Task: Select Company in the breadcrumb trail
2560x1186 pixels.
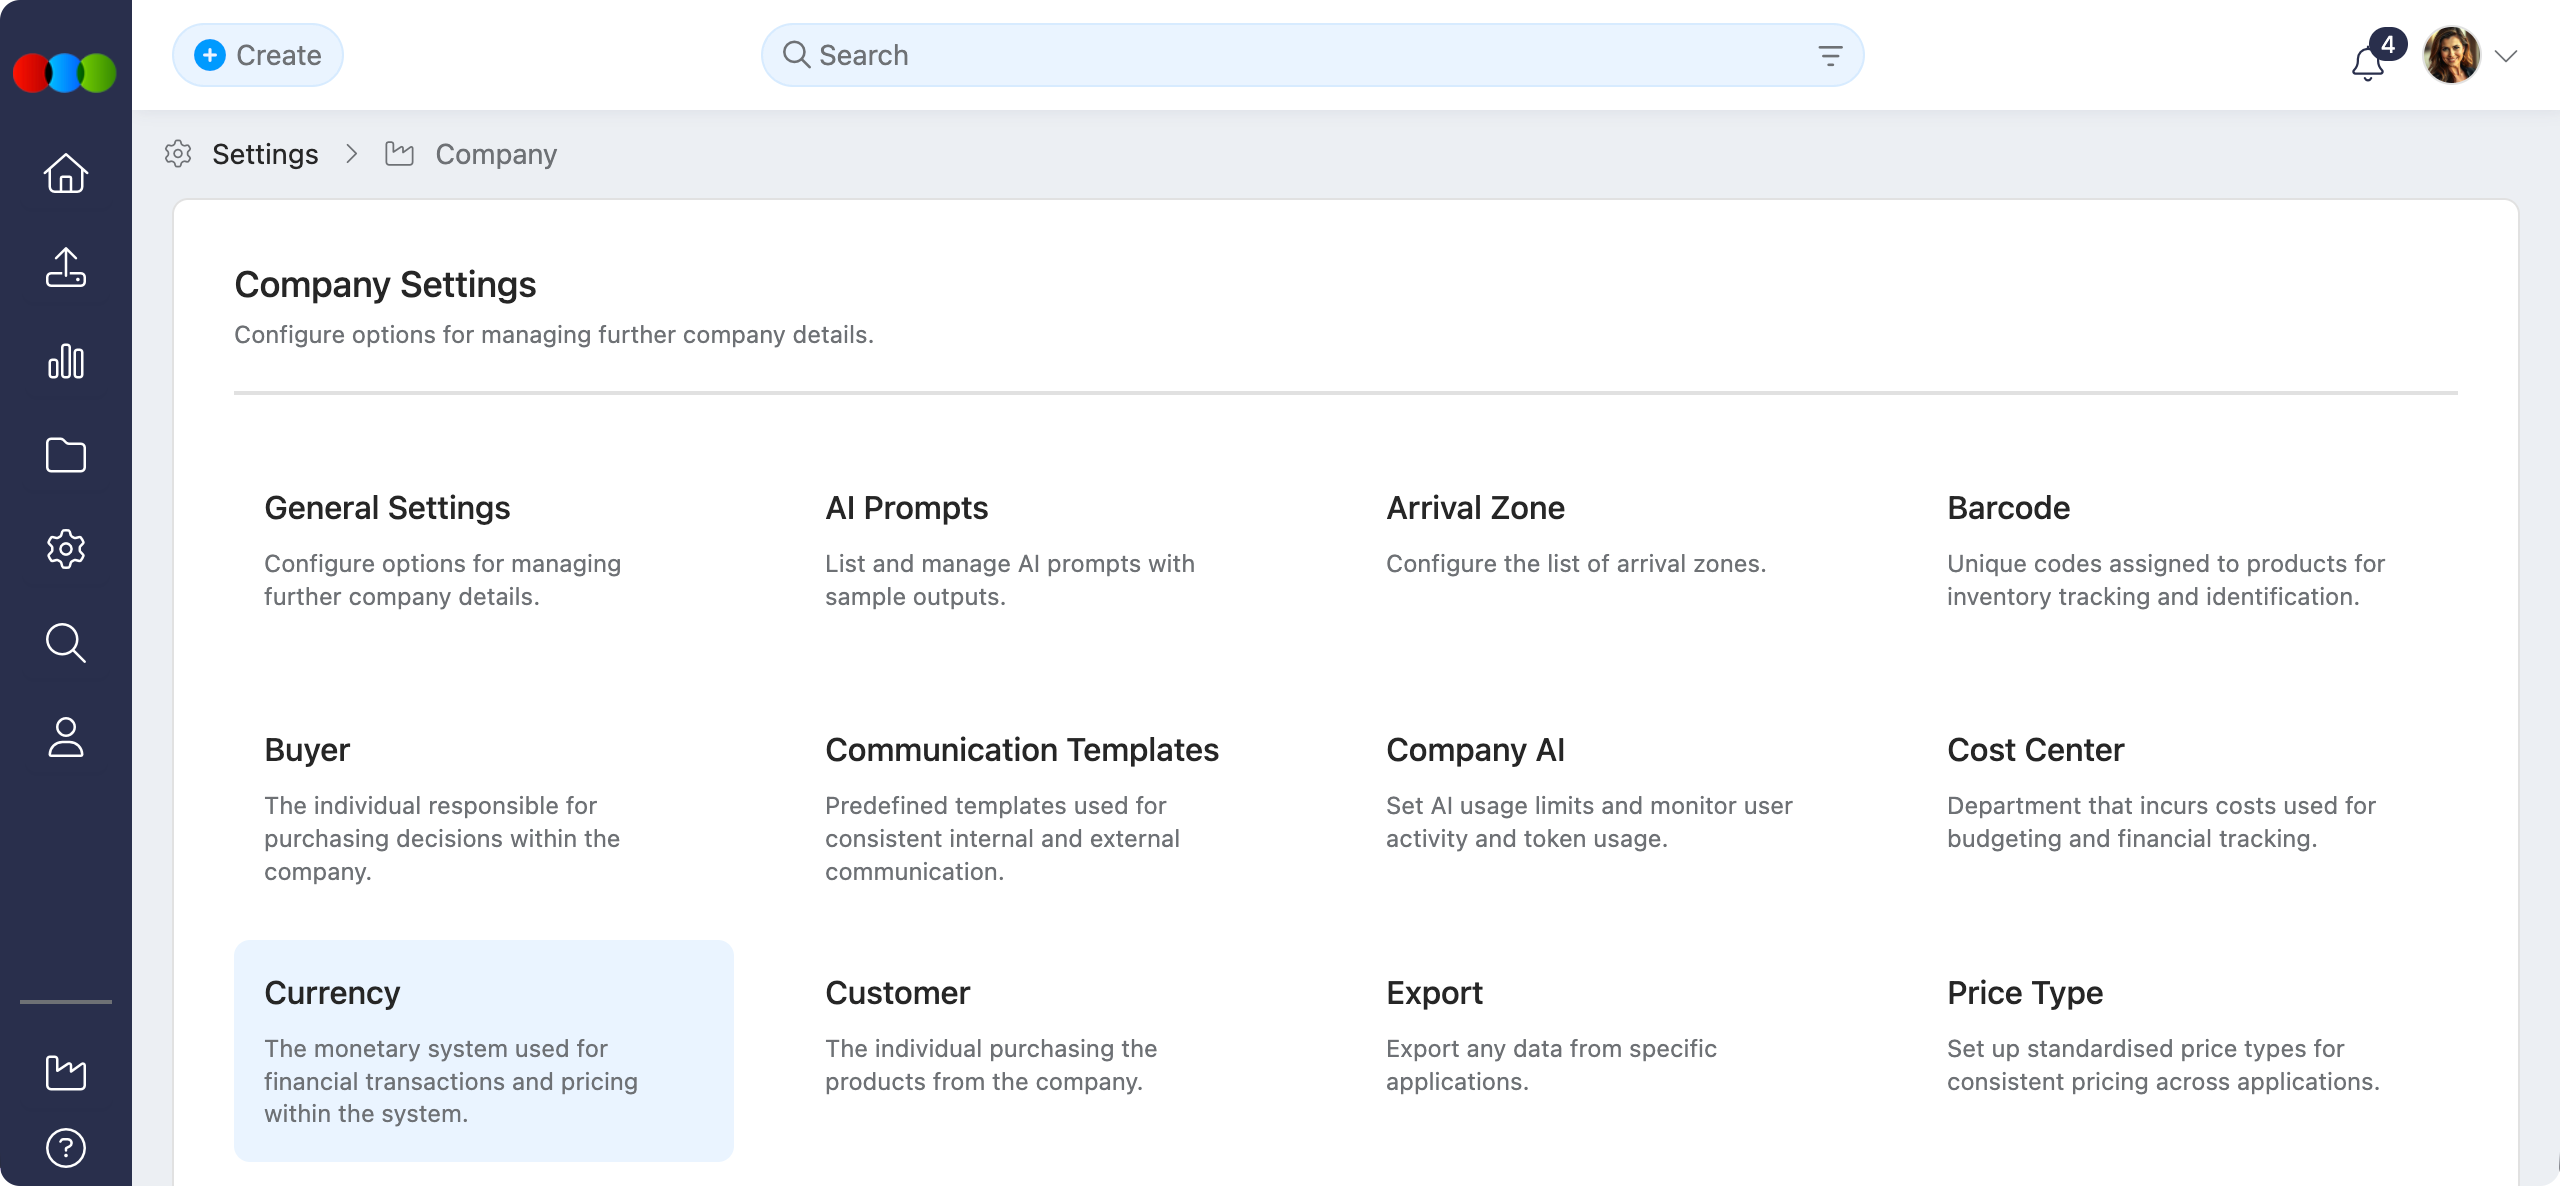Action: 495,154
